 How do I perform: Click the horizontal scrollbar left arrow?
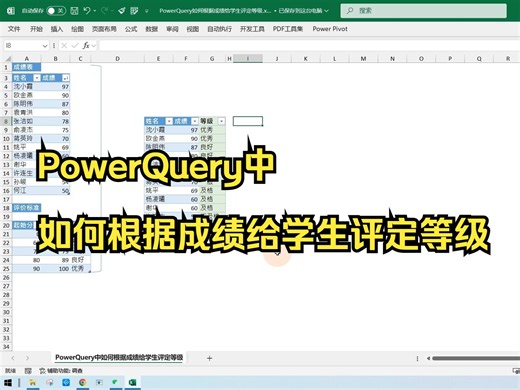(x=428, y=358)
